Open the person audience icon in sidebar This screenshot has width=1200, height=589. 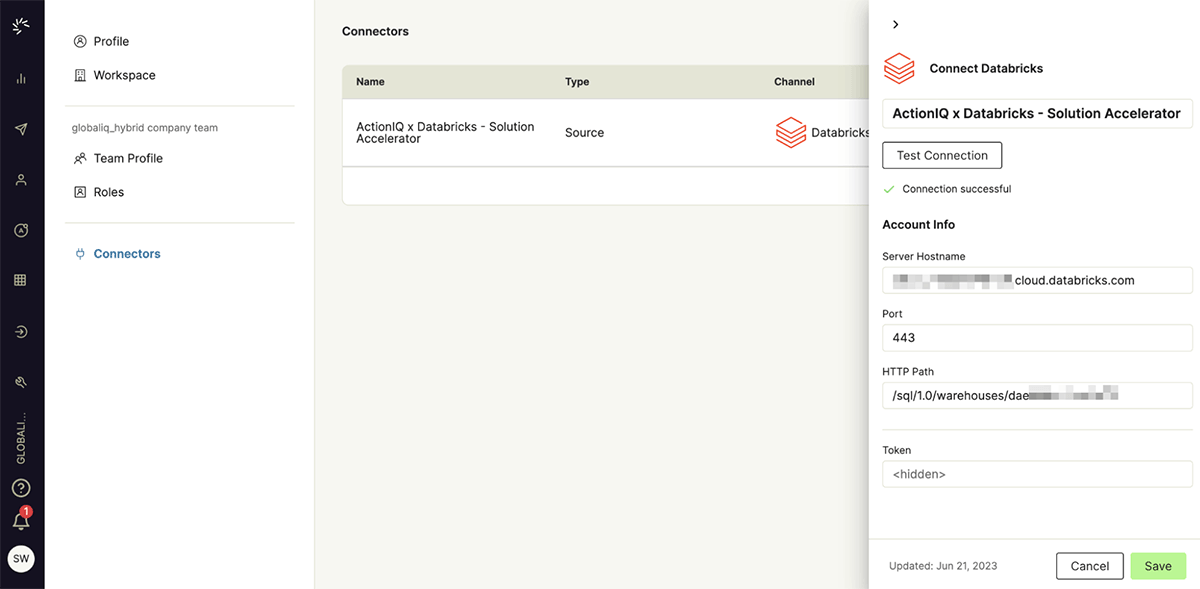coord(21,180)
